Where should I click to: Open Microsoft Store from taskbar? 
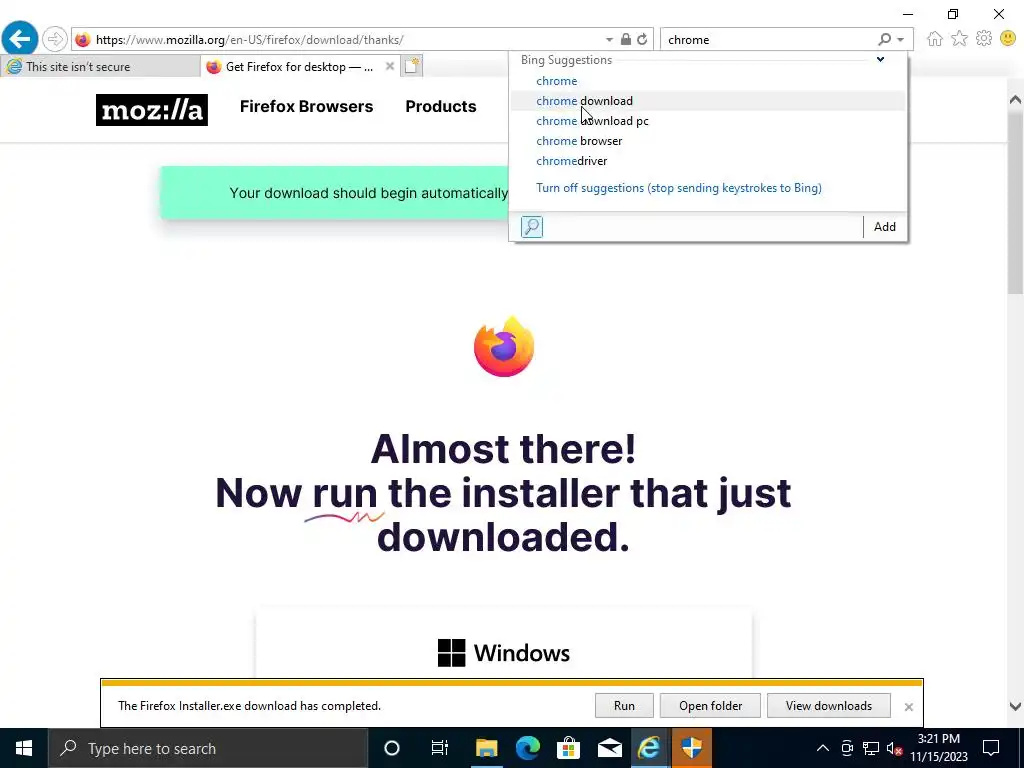click(568, 748)
